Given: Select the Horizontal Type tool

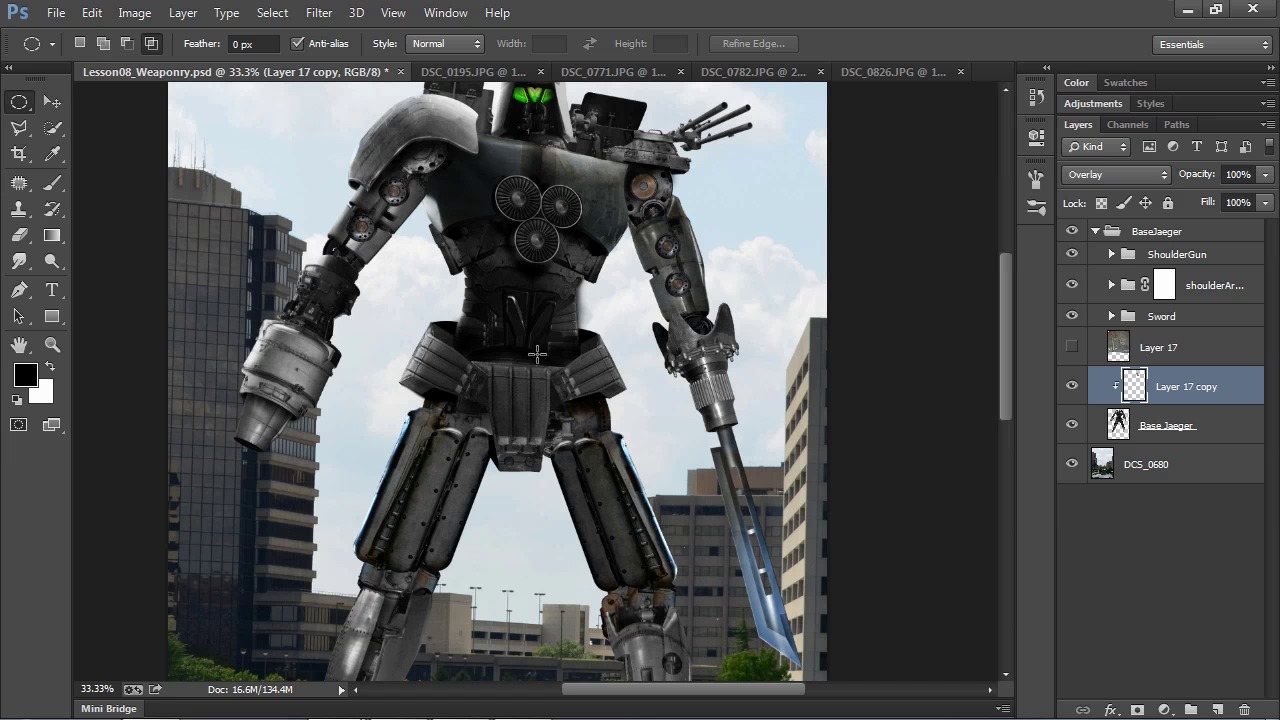Looking at the screenshot, I should 52,290.
